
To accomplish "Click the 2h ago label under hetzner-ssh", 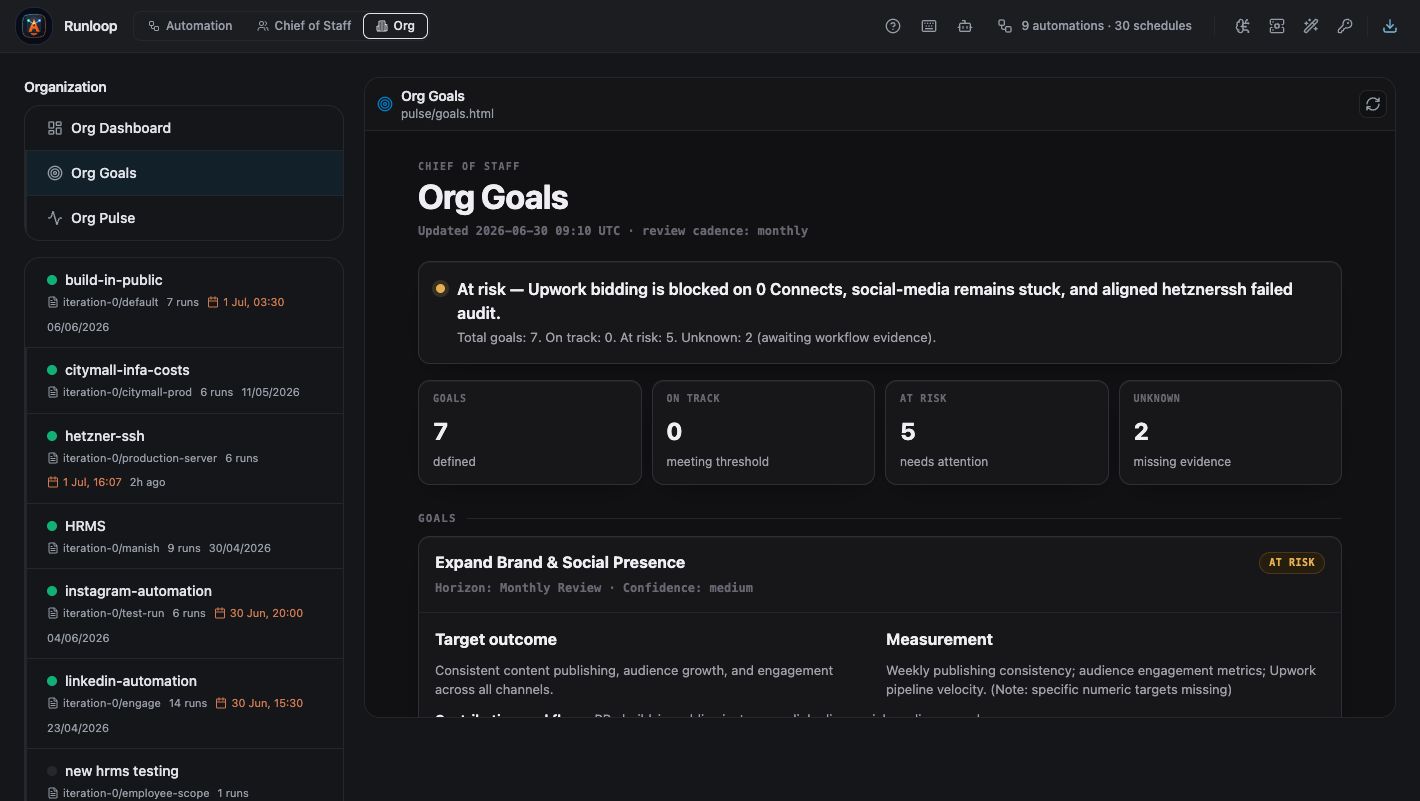I will coord(148,482).
